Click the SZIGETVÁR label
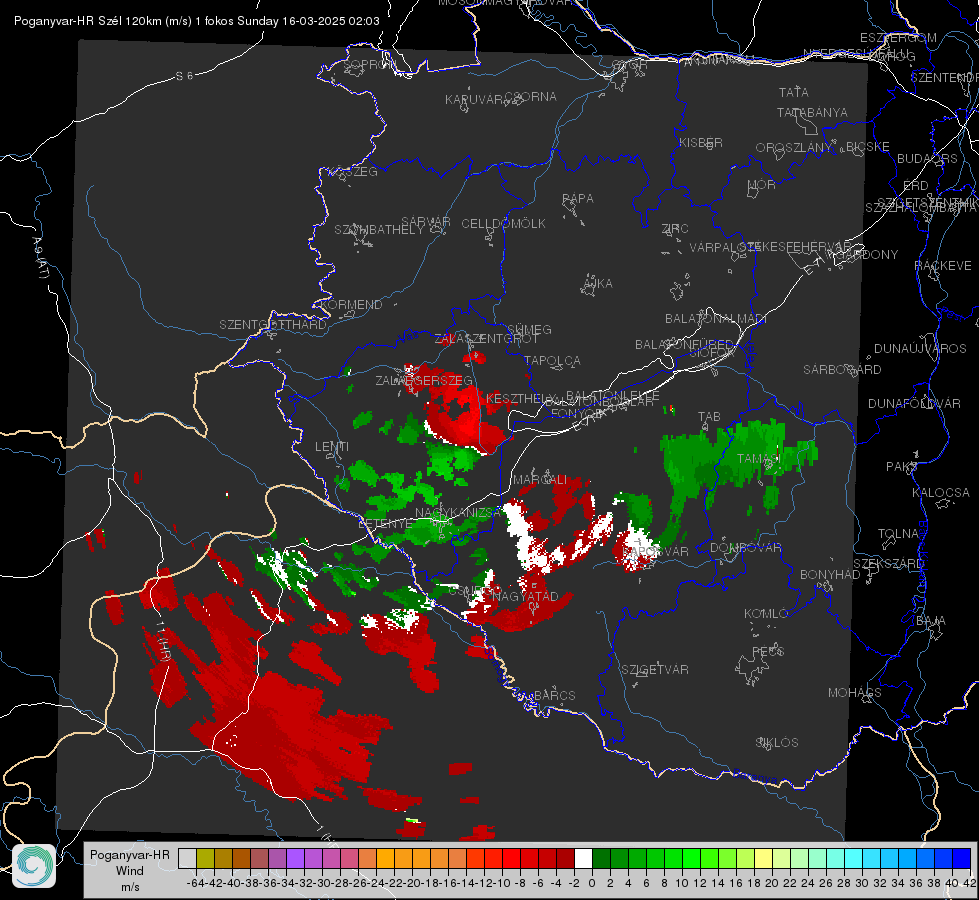The width and height of the screenshot is (979, 900). (655, 670)
